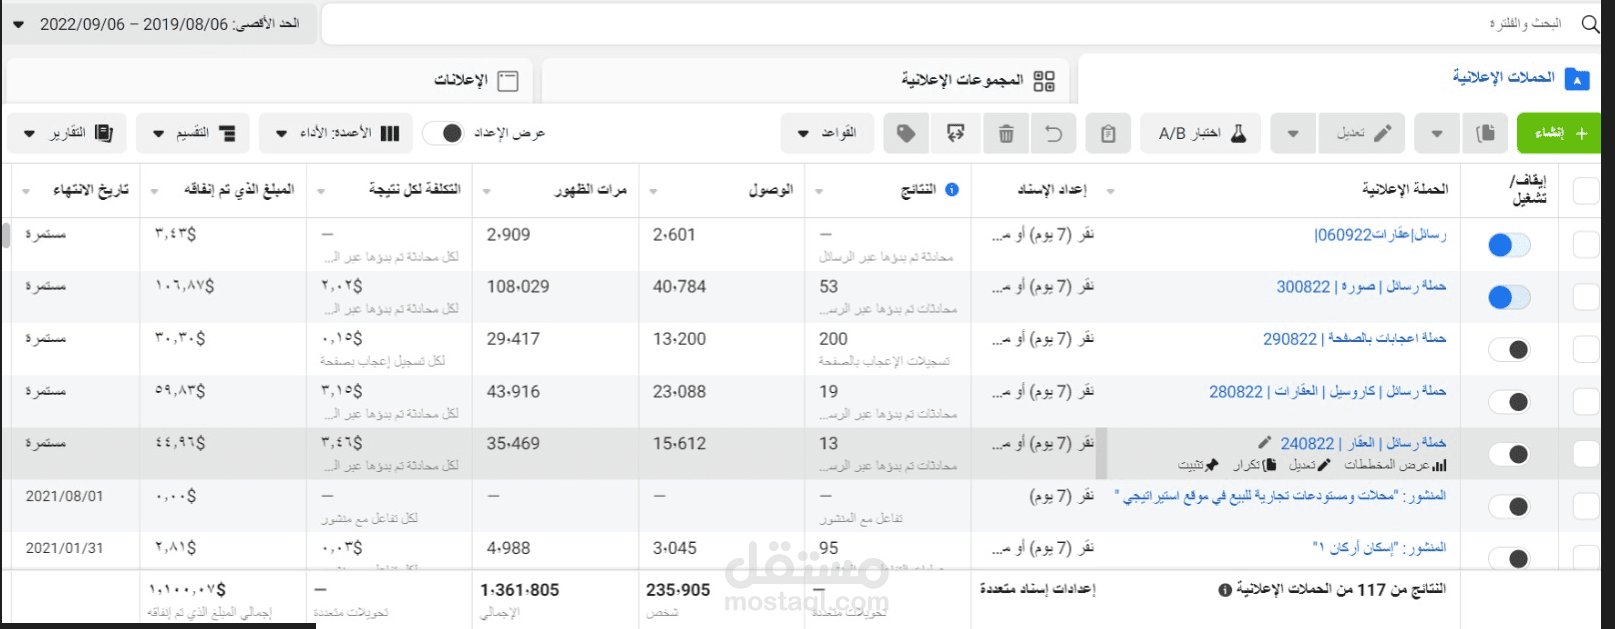Turn off campaign 300822 toggle

1509,297
